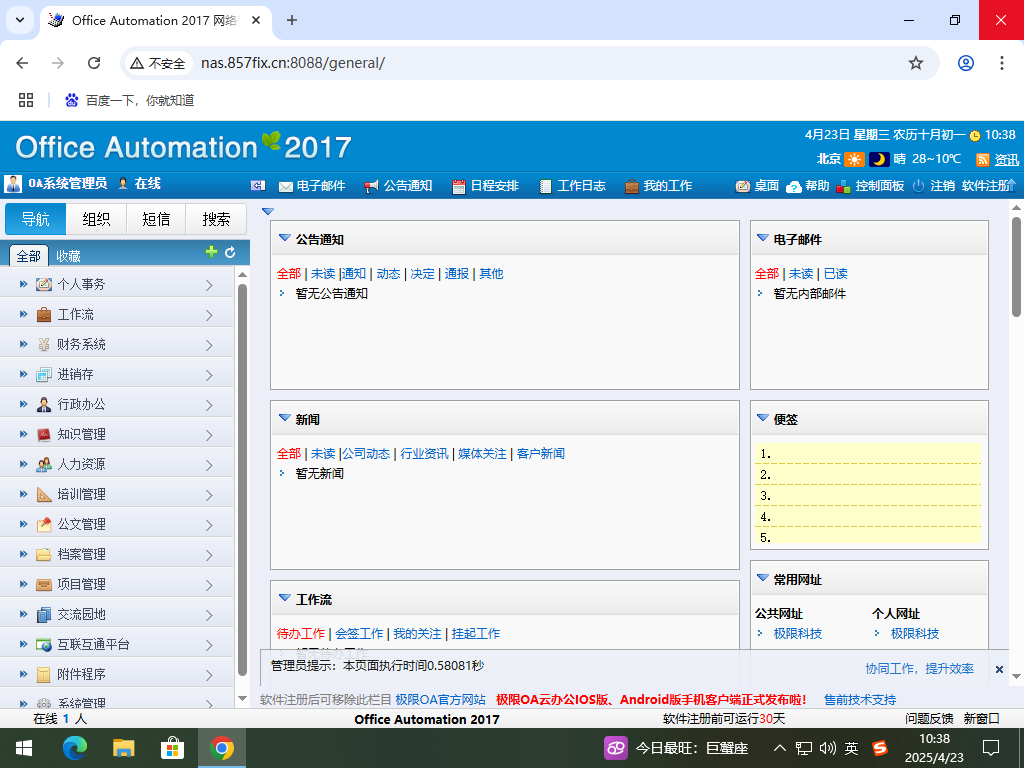Collapse the 新闻 panel triangle

pyautogui.click(x=285, y=417)
